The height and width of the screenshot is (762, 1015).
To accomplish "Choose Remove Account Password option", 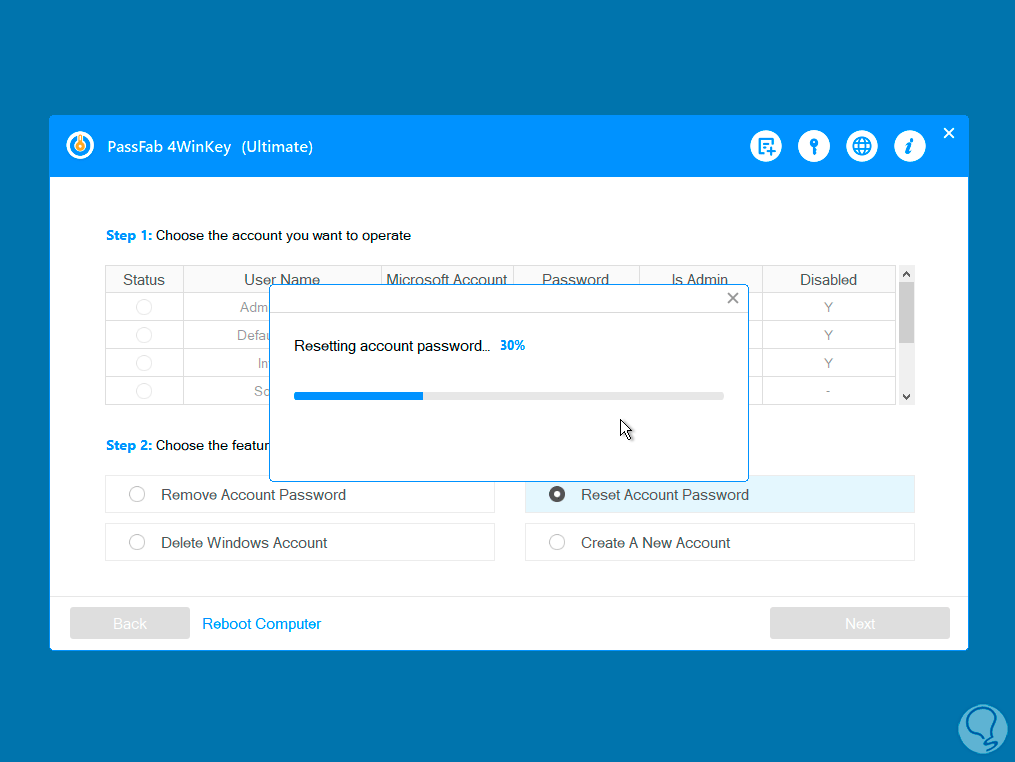I will [300, 495].
